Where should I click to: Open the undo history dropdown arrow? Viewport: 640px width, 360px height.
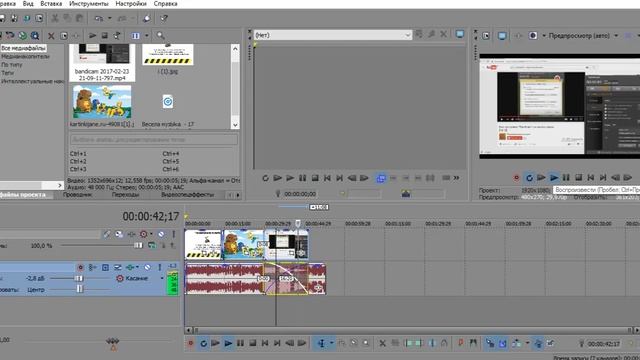pos(109,18)
